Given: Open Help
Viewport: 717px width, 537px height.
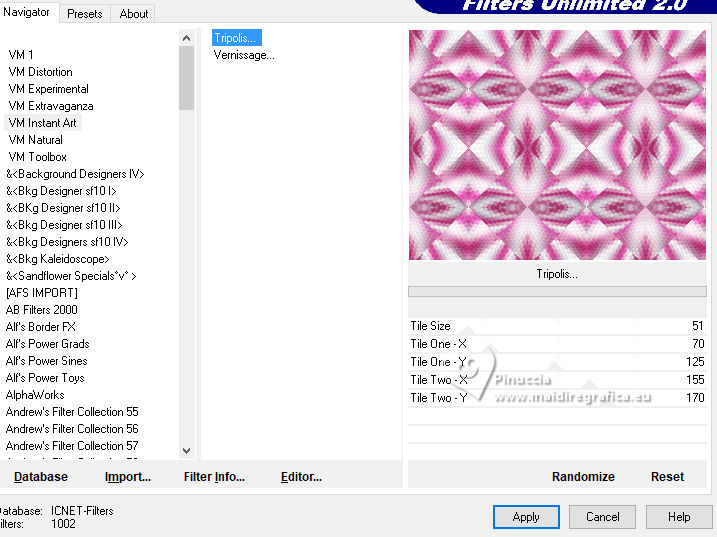Looking at the screenshot, I should pyautogui.click(x=679, y=517).
